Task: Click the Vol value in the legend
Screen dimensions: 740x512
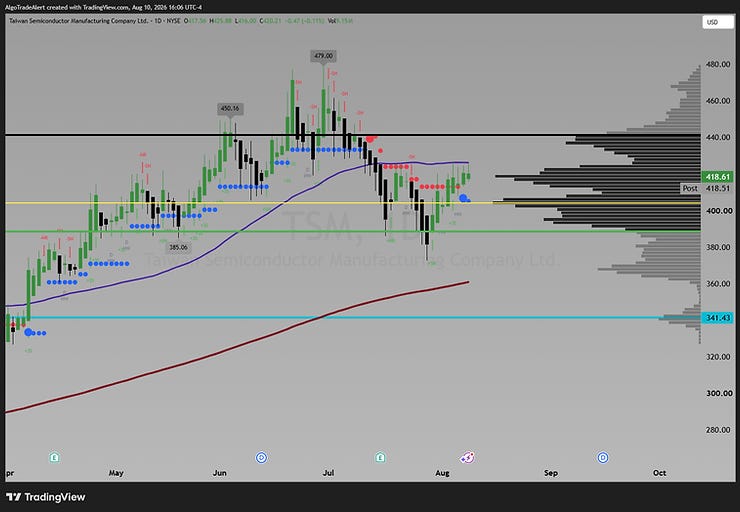Action: pos(347,21)
